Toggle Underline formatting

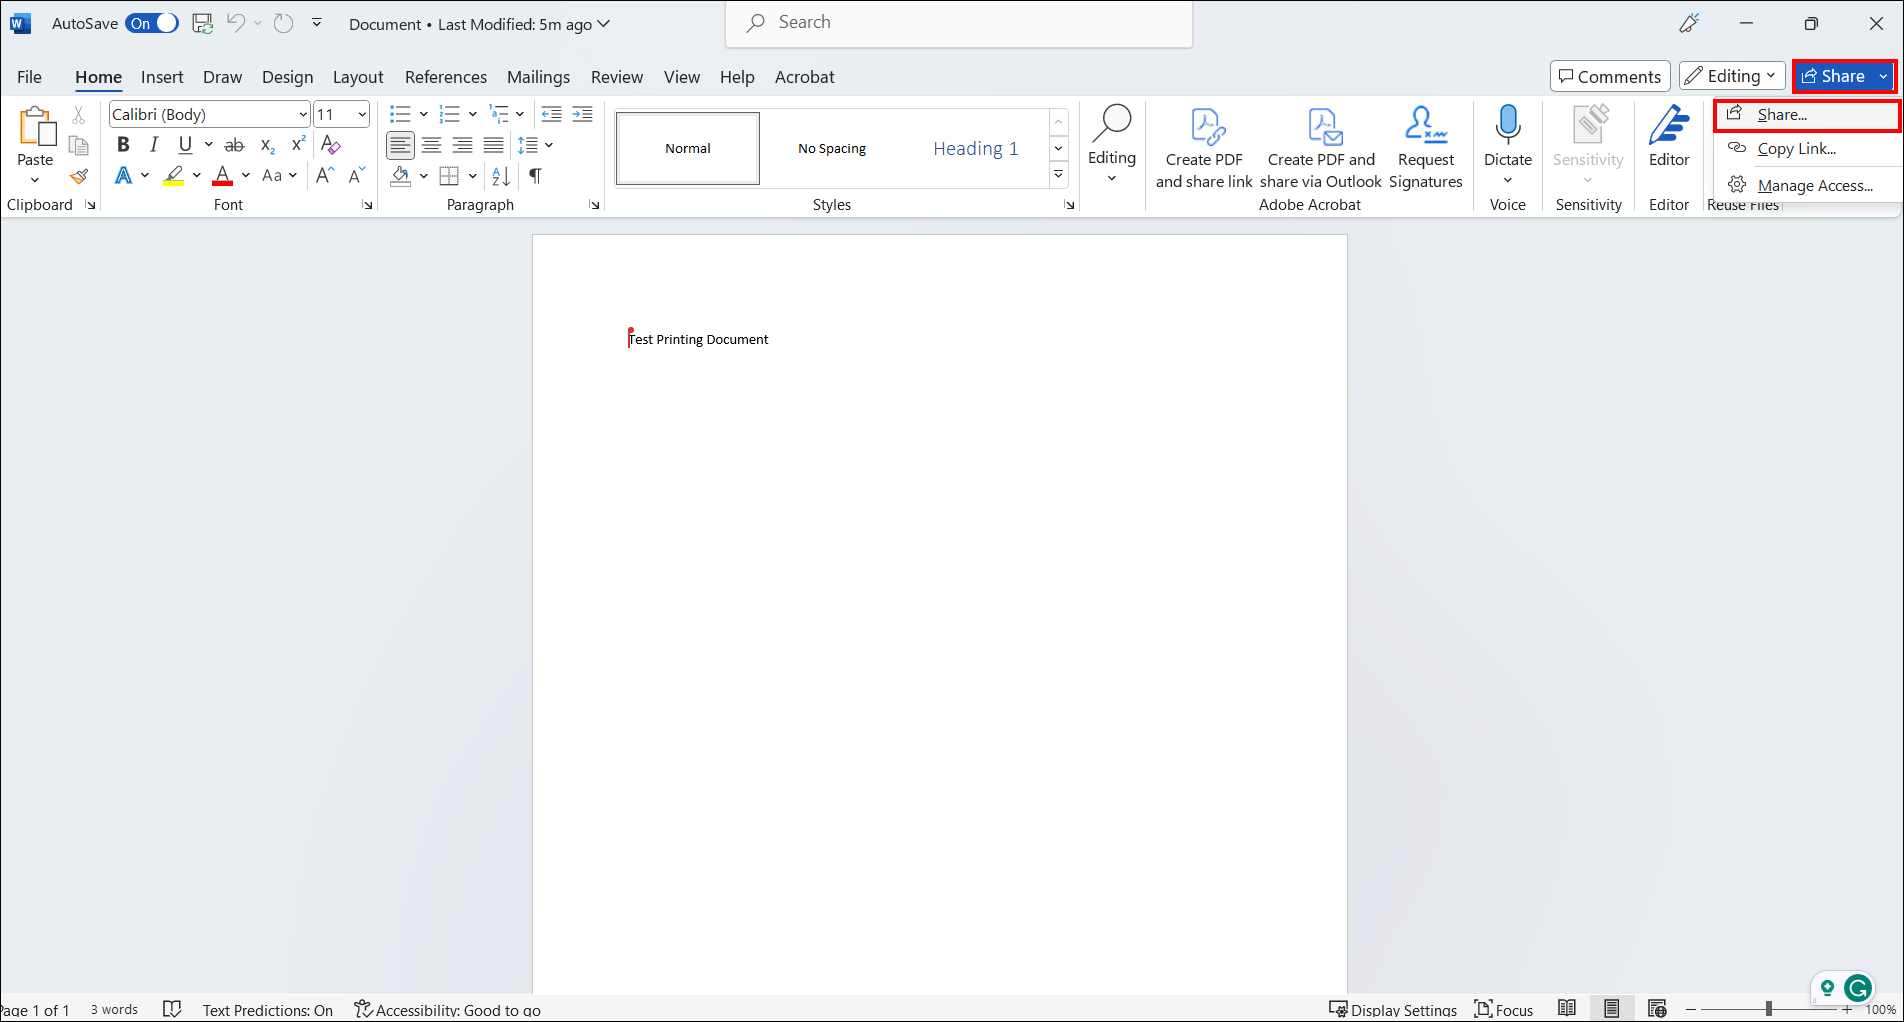click(x=185, y=145)
